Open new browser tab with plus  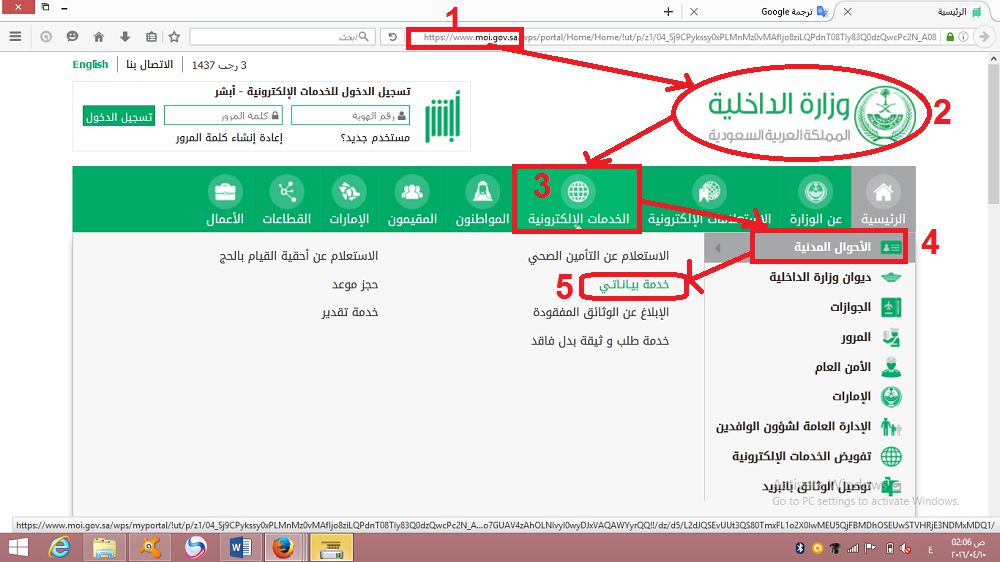[668, 11]
